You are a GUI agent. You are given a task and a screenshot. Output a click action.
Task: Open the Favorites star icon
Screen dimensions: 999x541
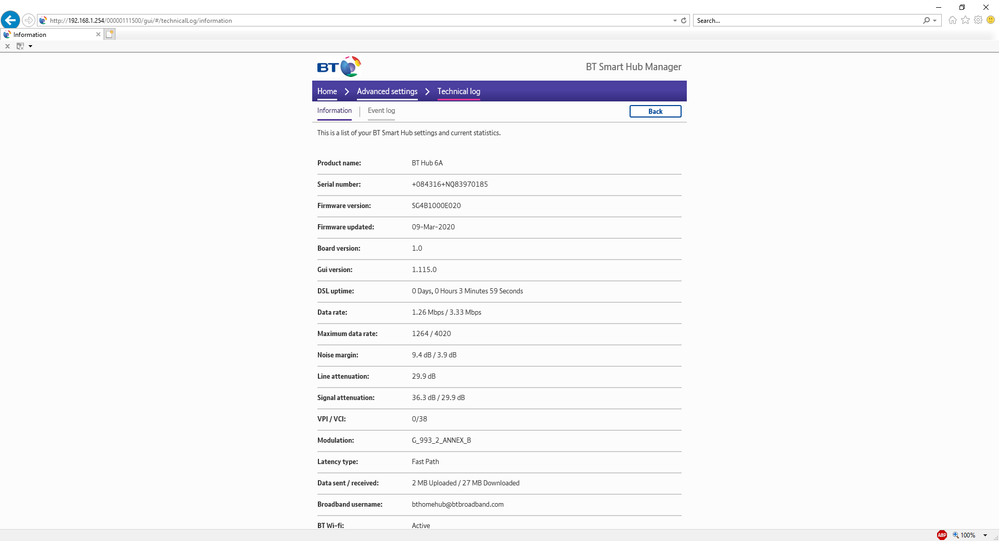(x=965, y=20)
